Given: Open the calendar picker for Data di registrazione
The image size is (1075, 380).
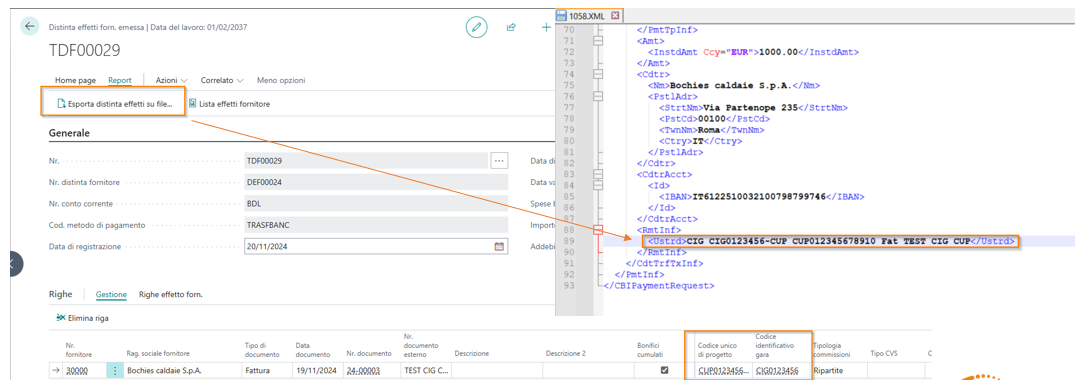Looking at the screenshot, I should coord(499,246).
